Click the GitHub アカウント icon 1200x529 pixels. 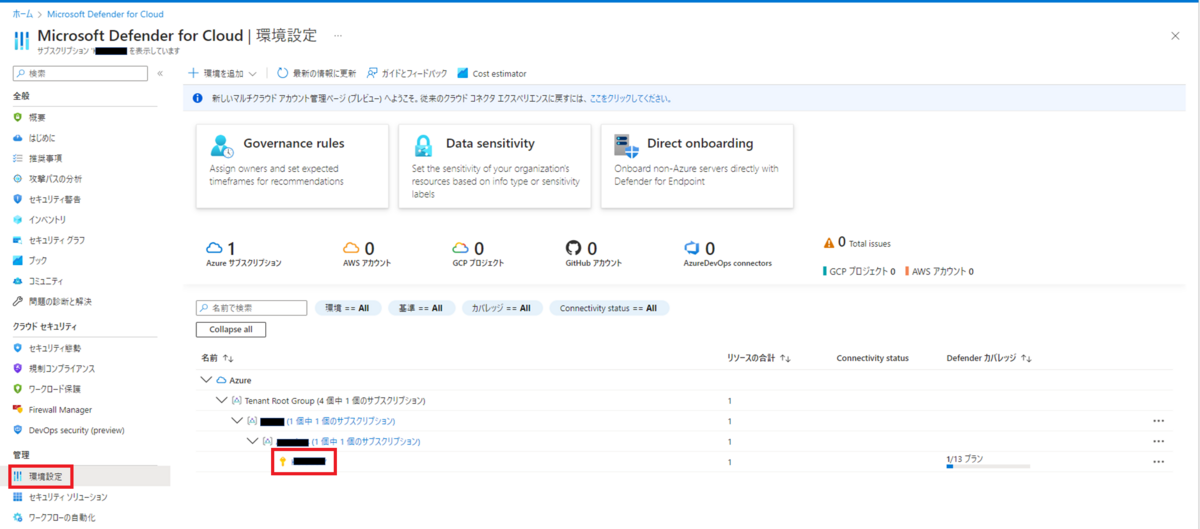(x=573, y=248)
